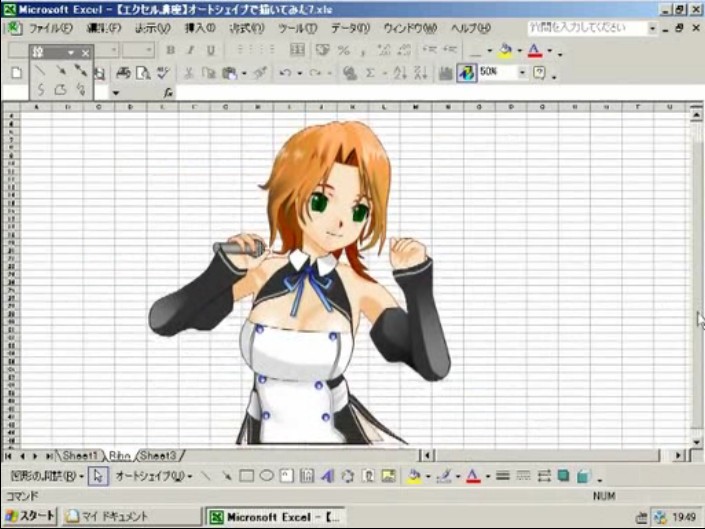Click the Increase Decimal icon
Viewport: 705px width, 529px height.
click(384, 49)
